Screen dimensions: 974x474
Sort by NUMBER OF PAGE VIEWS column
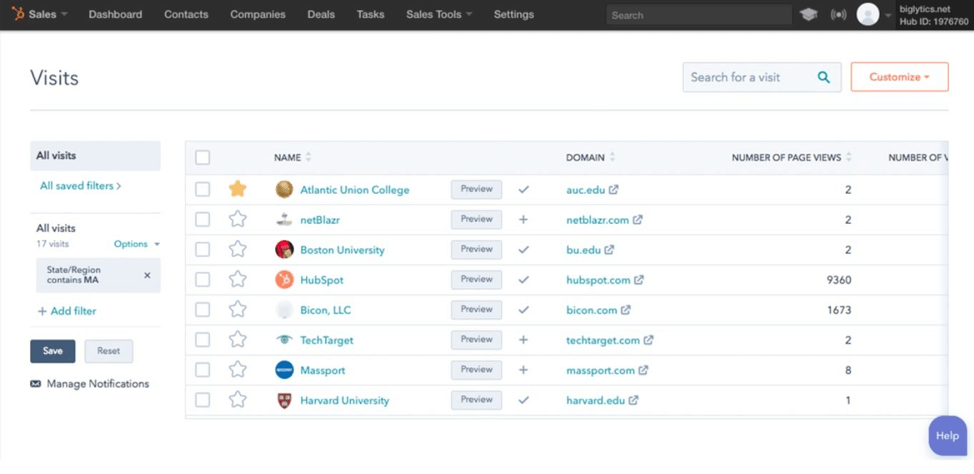pyautogui.click(x=791, y=158)
